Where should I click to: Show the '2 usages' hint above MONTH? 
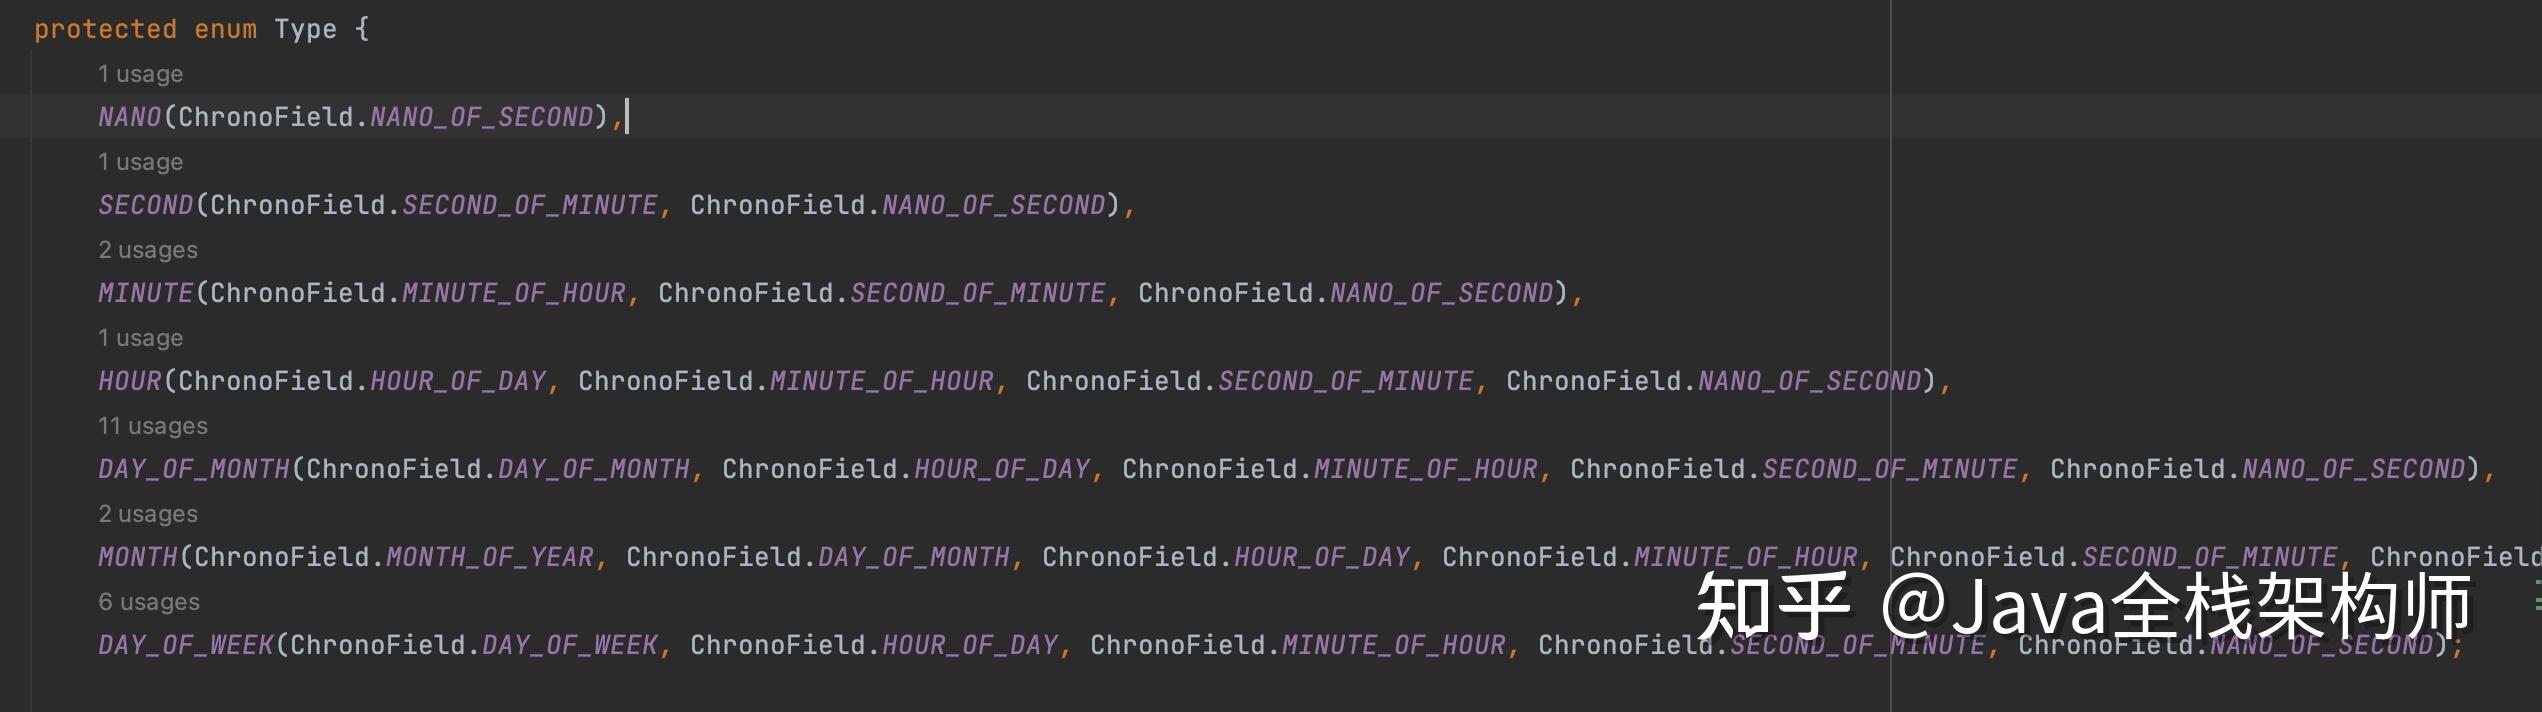[148, 514]
